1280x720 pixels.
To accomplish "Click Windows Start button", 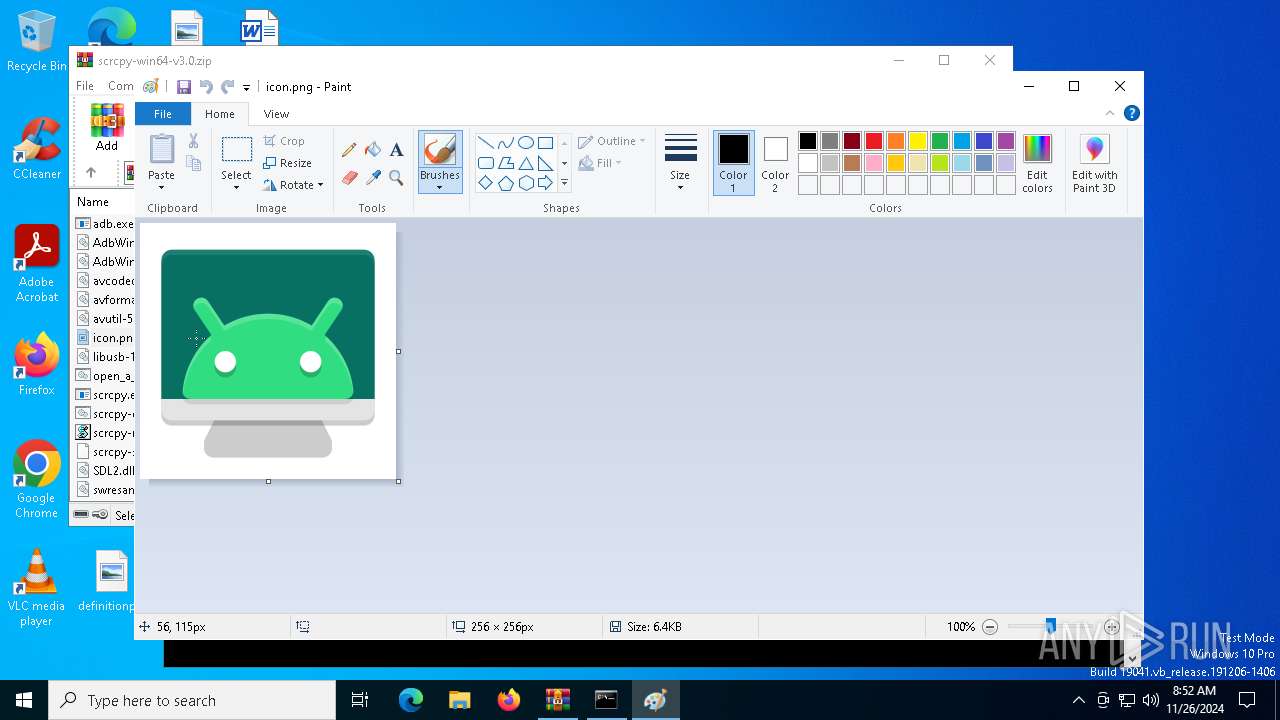I will coord(24,700).
